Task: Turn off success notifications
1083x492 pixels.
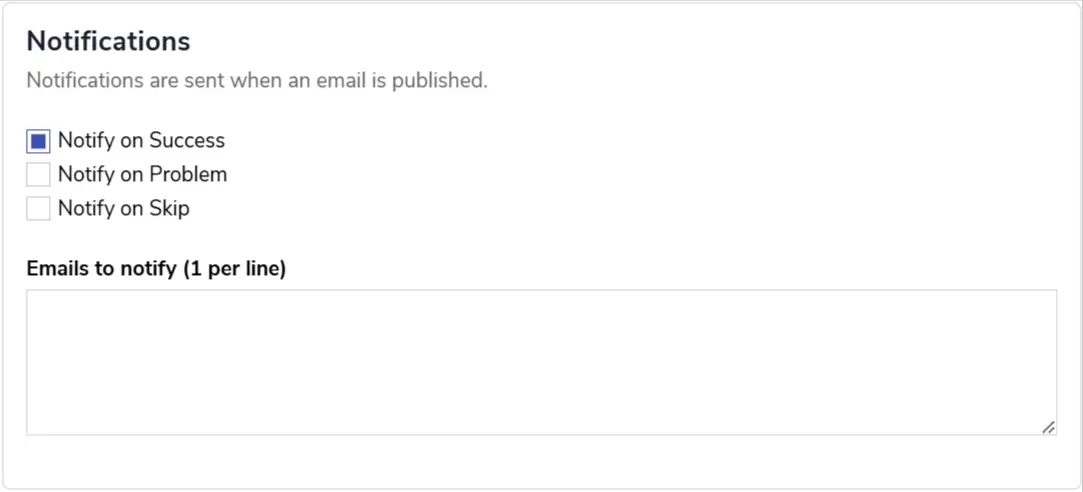Action: pos(38,141)
